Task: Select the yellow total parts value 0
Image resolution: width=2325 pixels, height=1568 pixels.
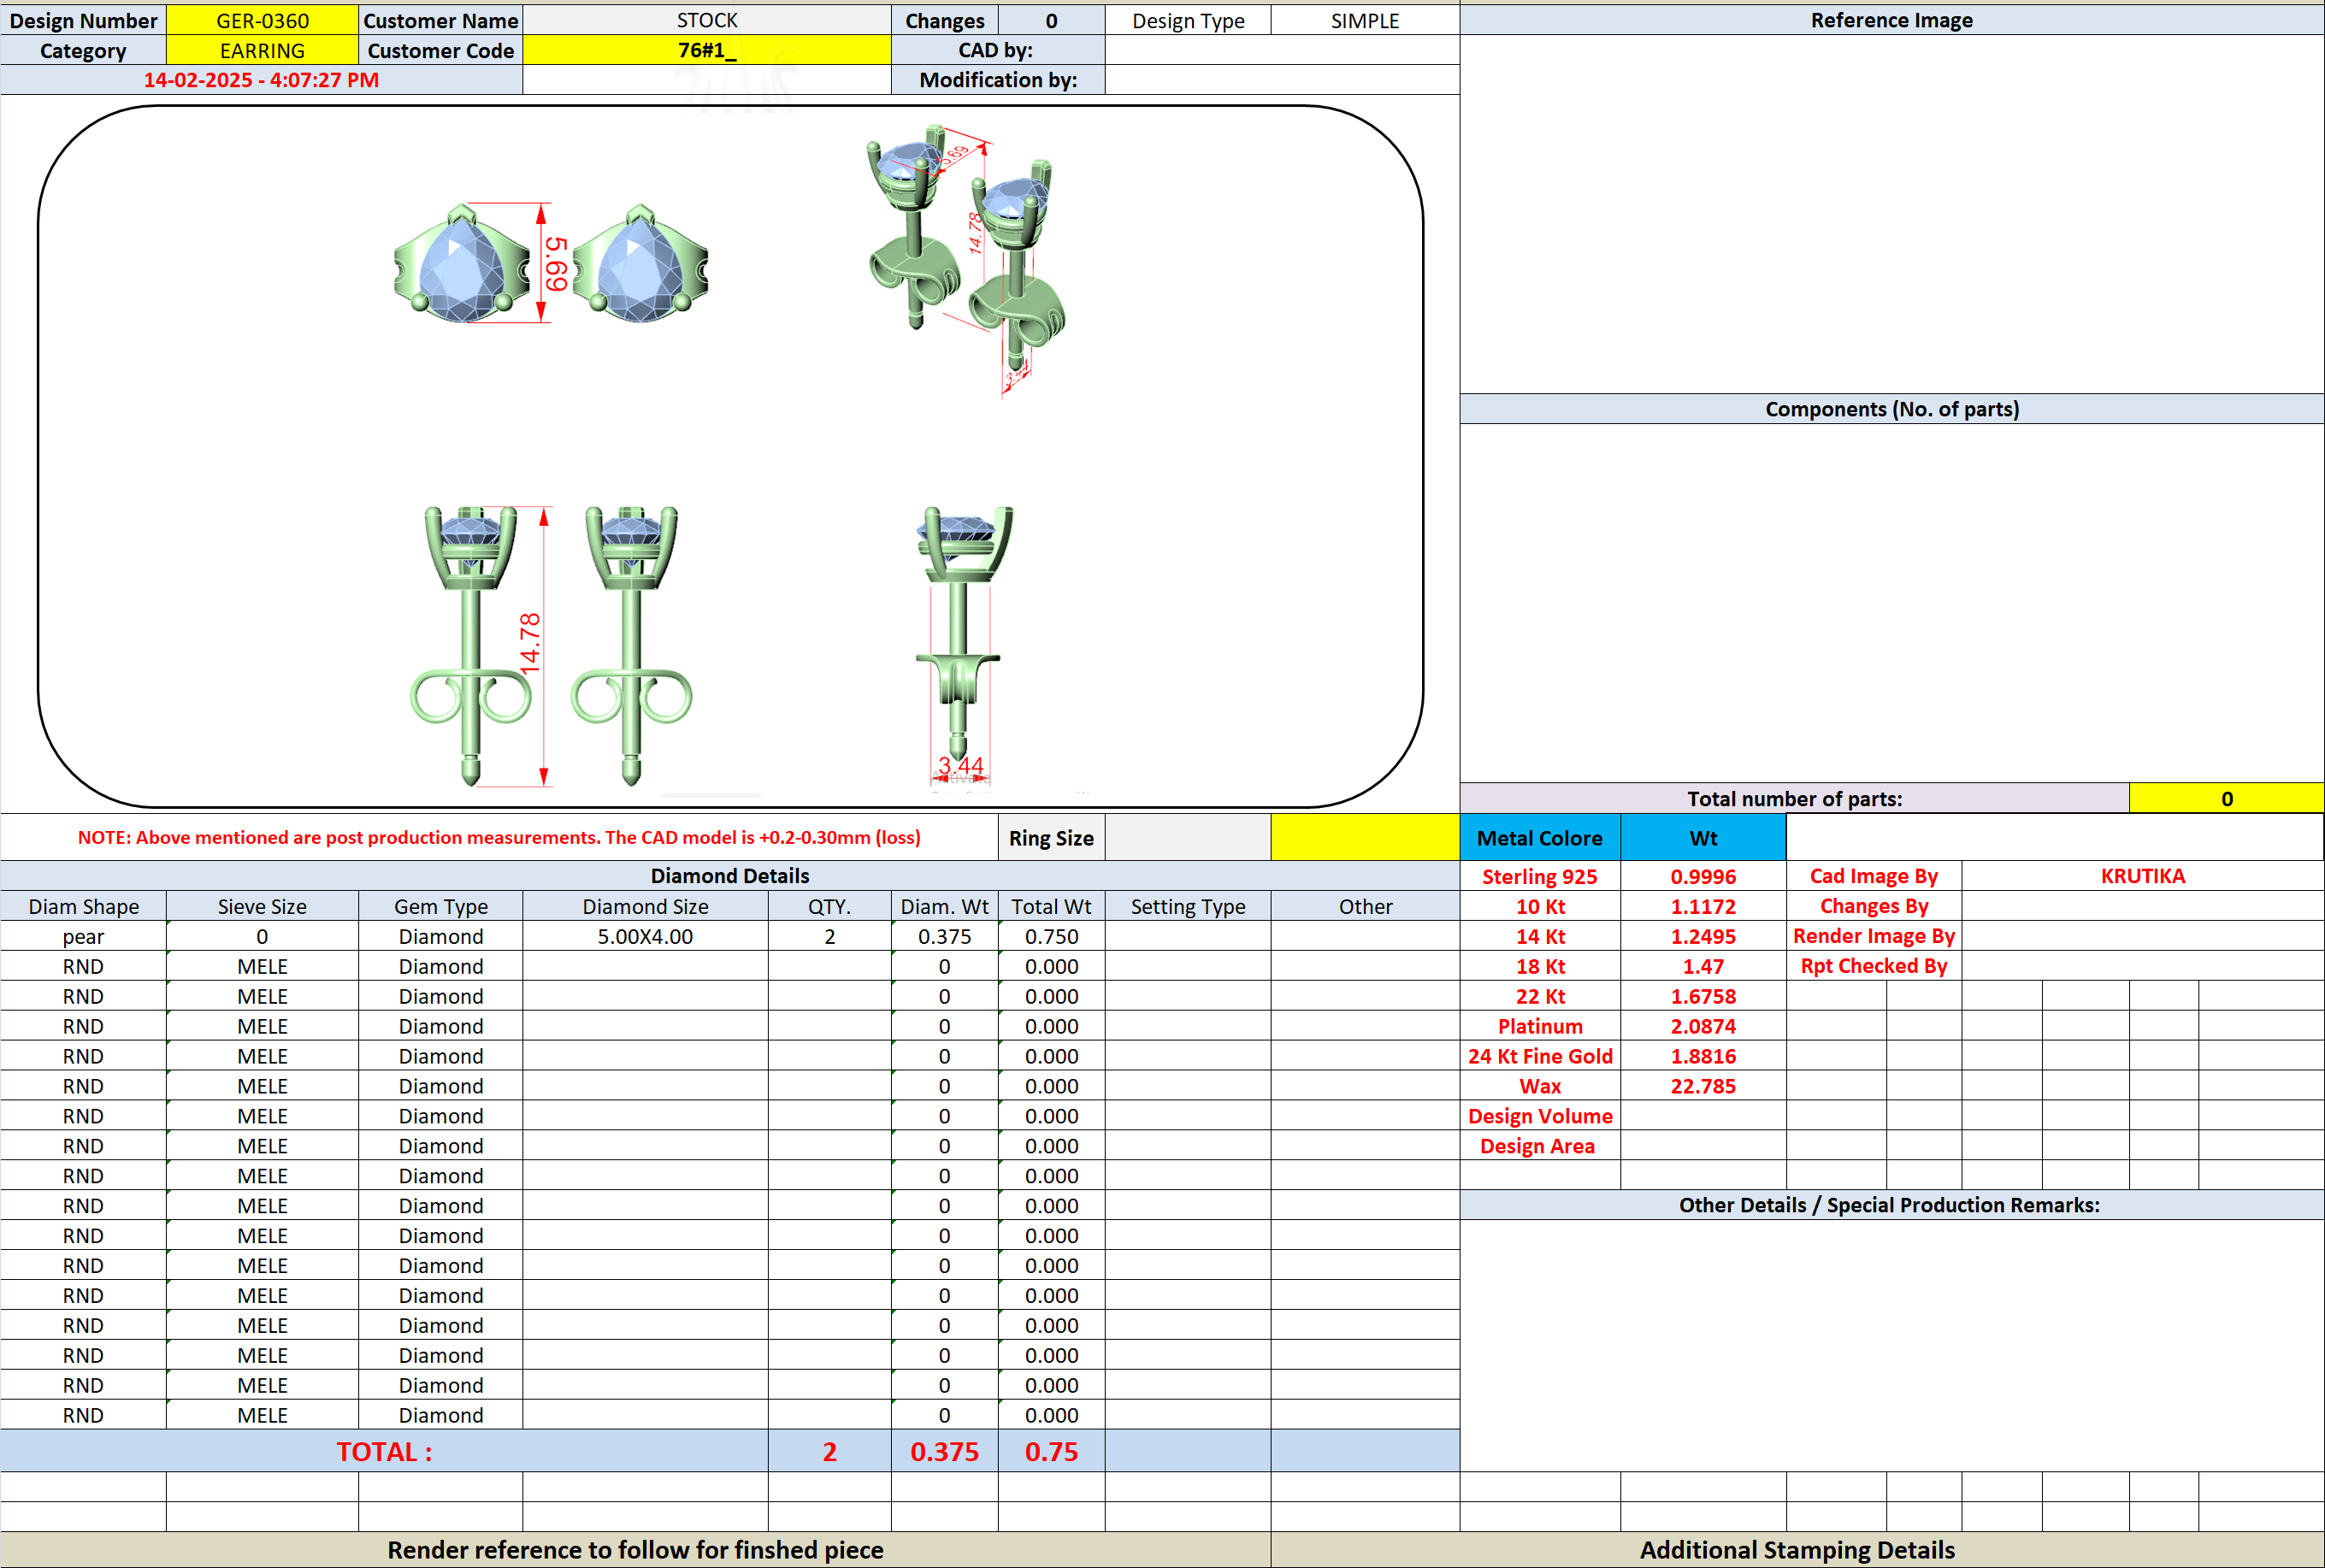Action: tap(2226, 798)
